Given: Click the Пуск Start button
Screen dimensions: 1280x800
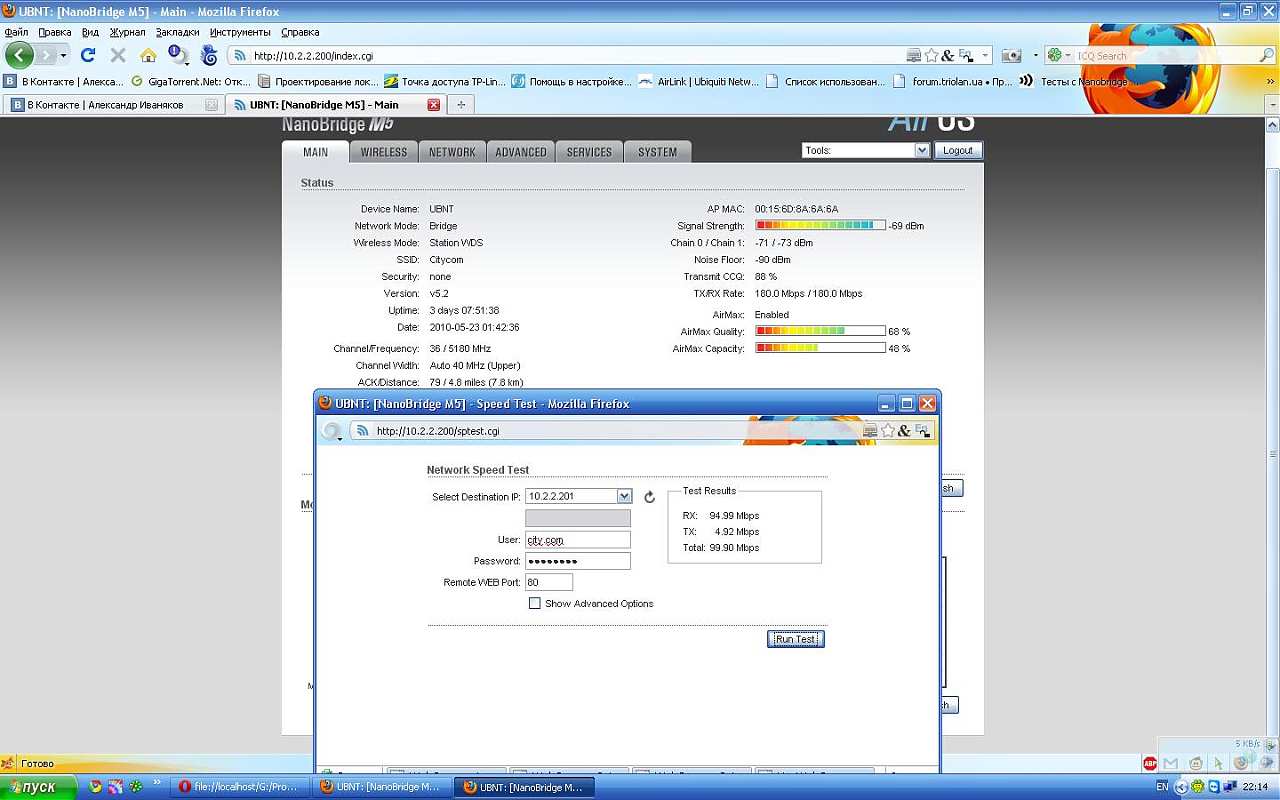Looking at the screenshot, I should tap(39, 787).
